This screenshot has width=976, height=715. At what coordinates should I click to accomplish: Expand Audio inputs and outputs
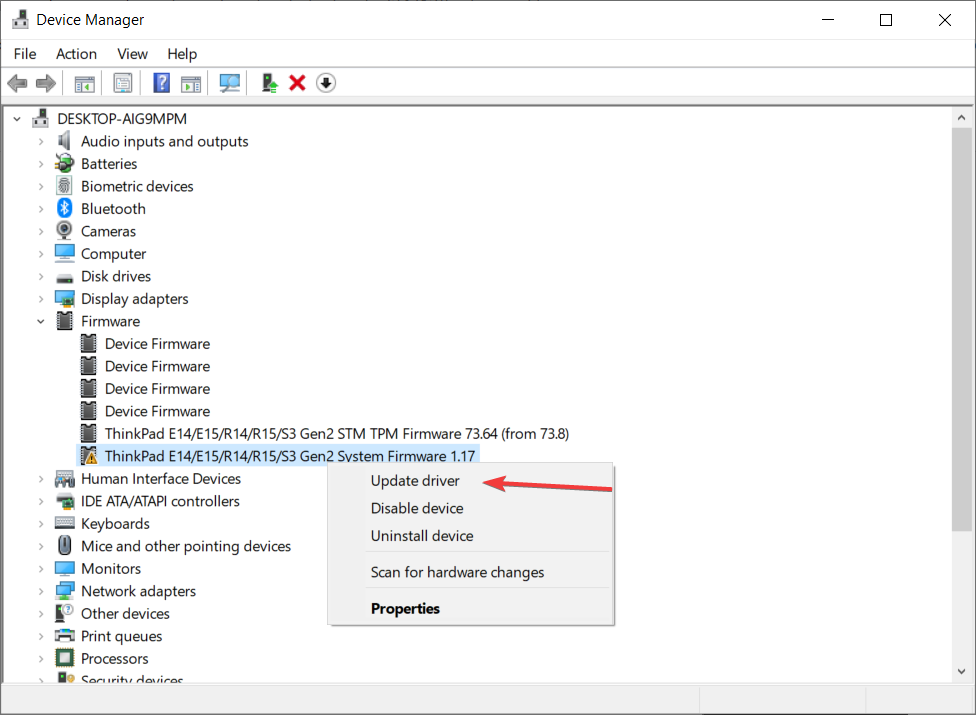click(x=41, y=141)
